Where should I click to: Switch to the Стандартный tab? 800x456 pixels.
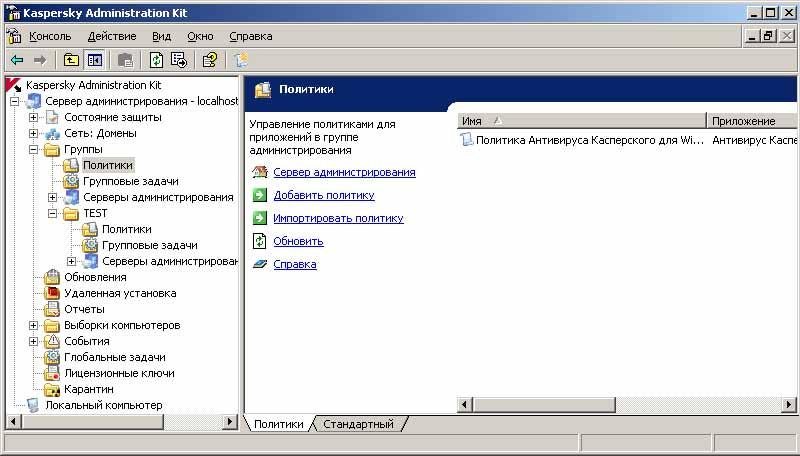click(x=359, y=424)
